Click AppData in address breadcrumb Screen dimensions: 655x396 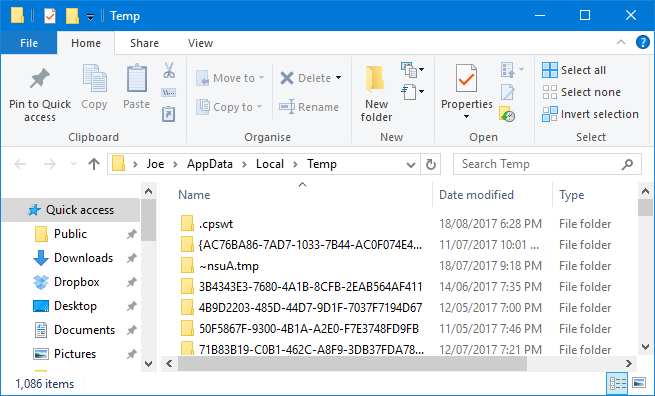tap(210, 164)
